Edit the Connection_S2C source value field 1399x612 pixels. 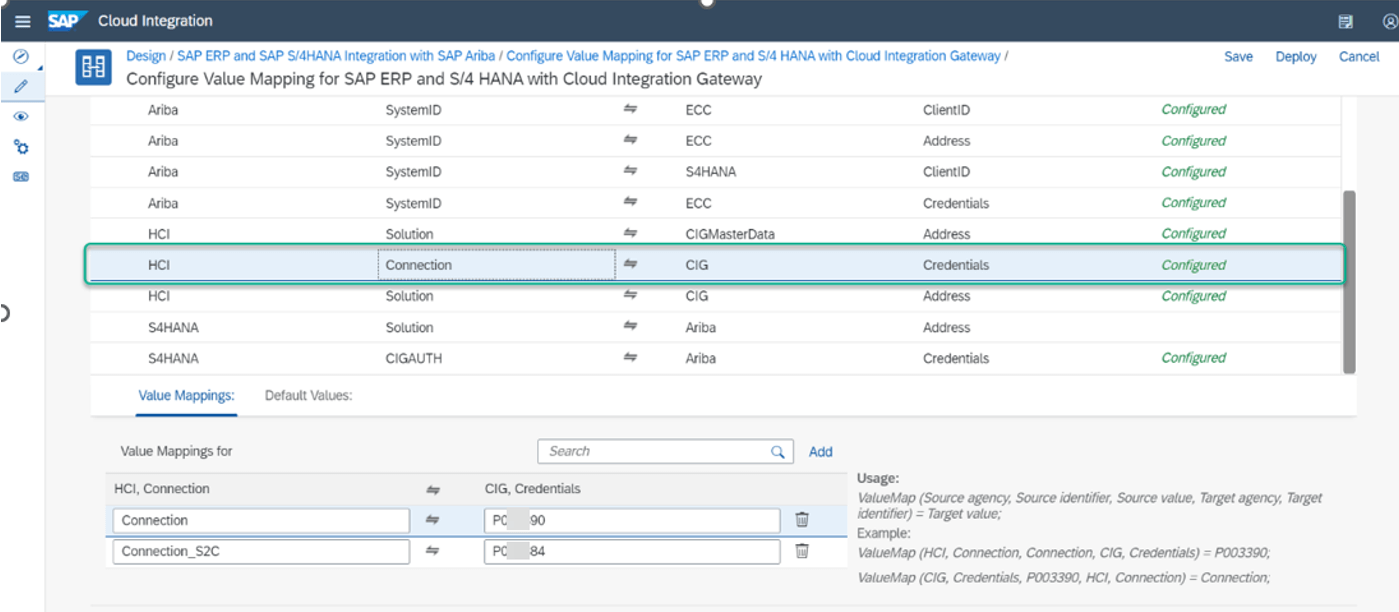pos(261,551)
